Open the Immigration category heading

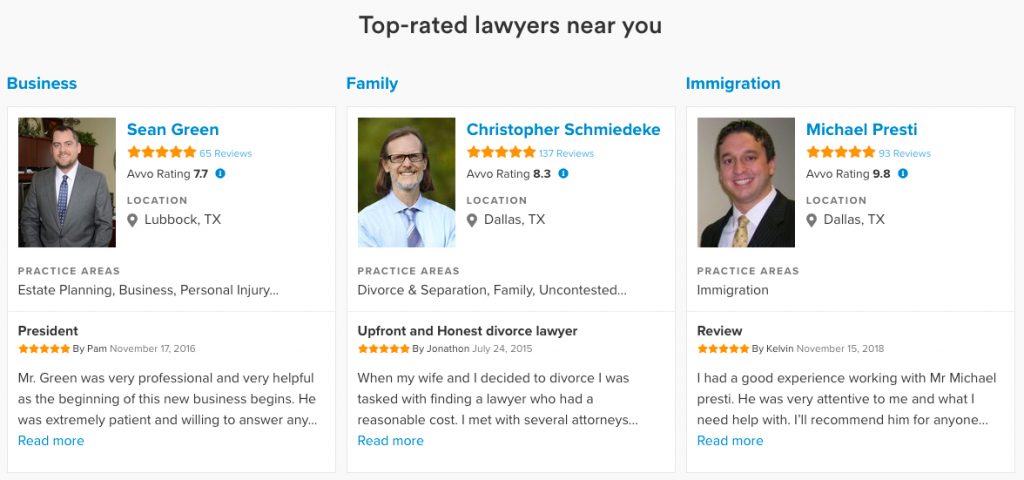click(x=733, y=84)
